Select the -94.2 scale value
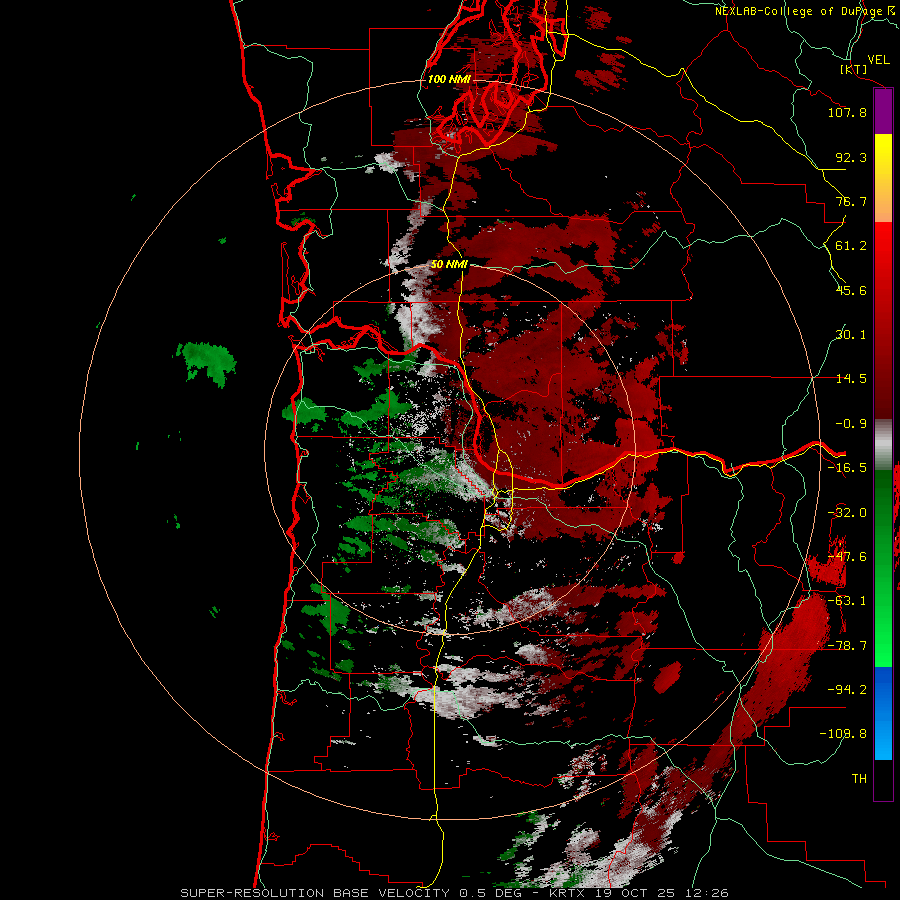This screenshot has height=900, width=900. (x=847, y=690)
